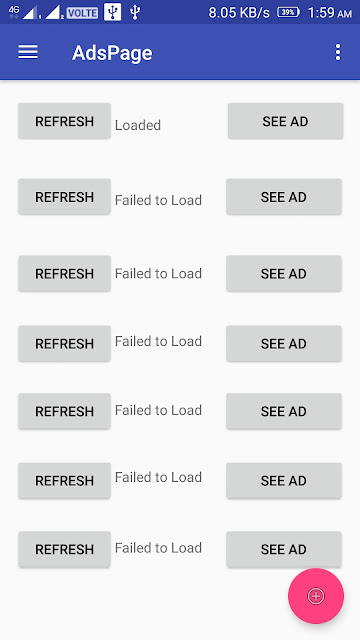Click the last row SEE AD button
This screenshot has height=640, width=360.
click(284, 549)
